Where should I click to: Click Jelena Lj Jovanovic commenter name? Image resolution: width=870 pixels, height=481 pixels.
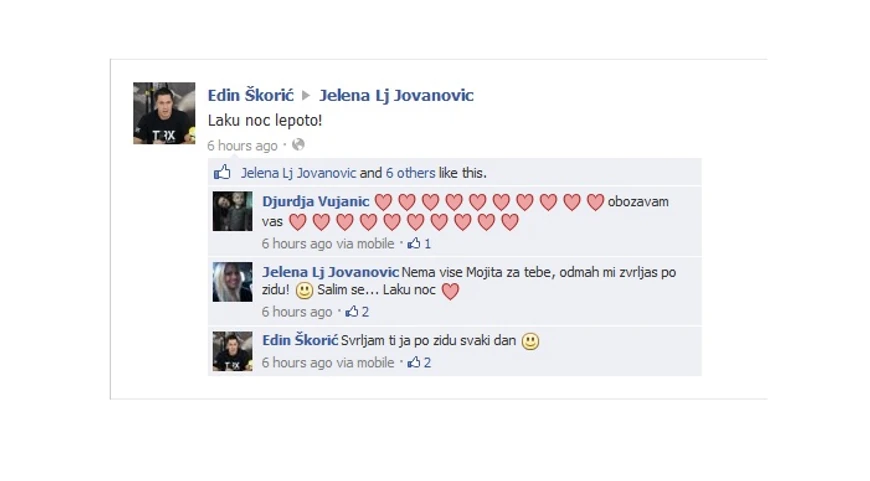[330, 272]
